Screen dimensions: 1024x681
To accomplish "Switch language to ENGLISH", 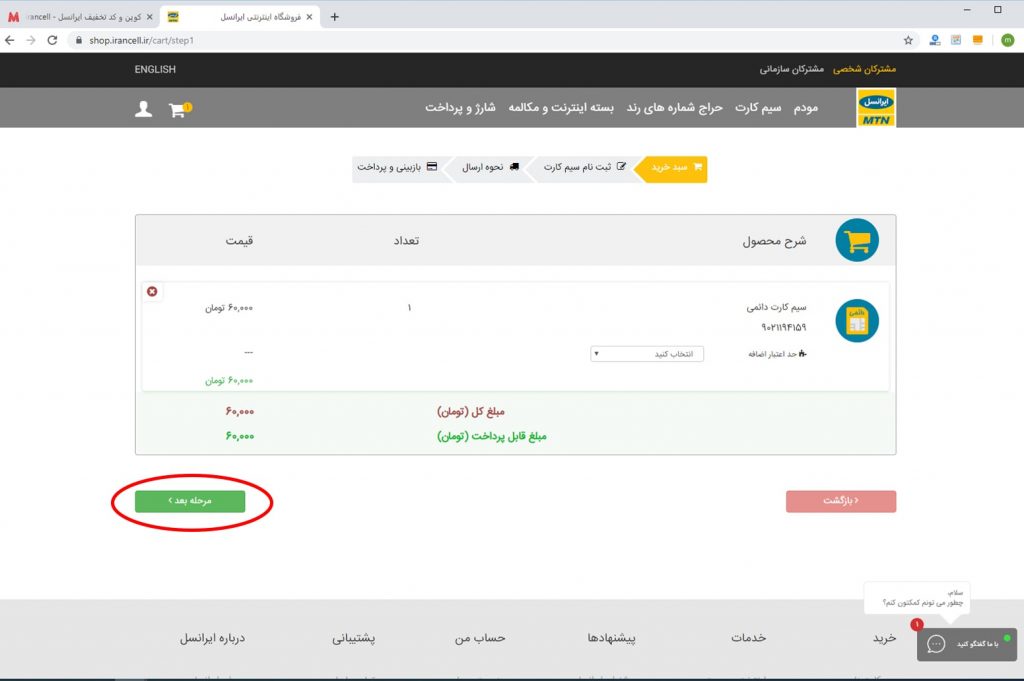I will (x=155, y=69).
